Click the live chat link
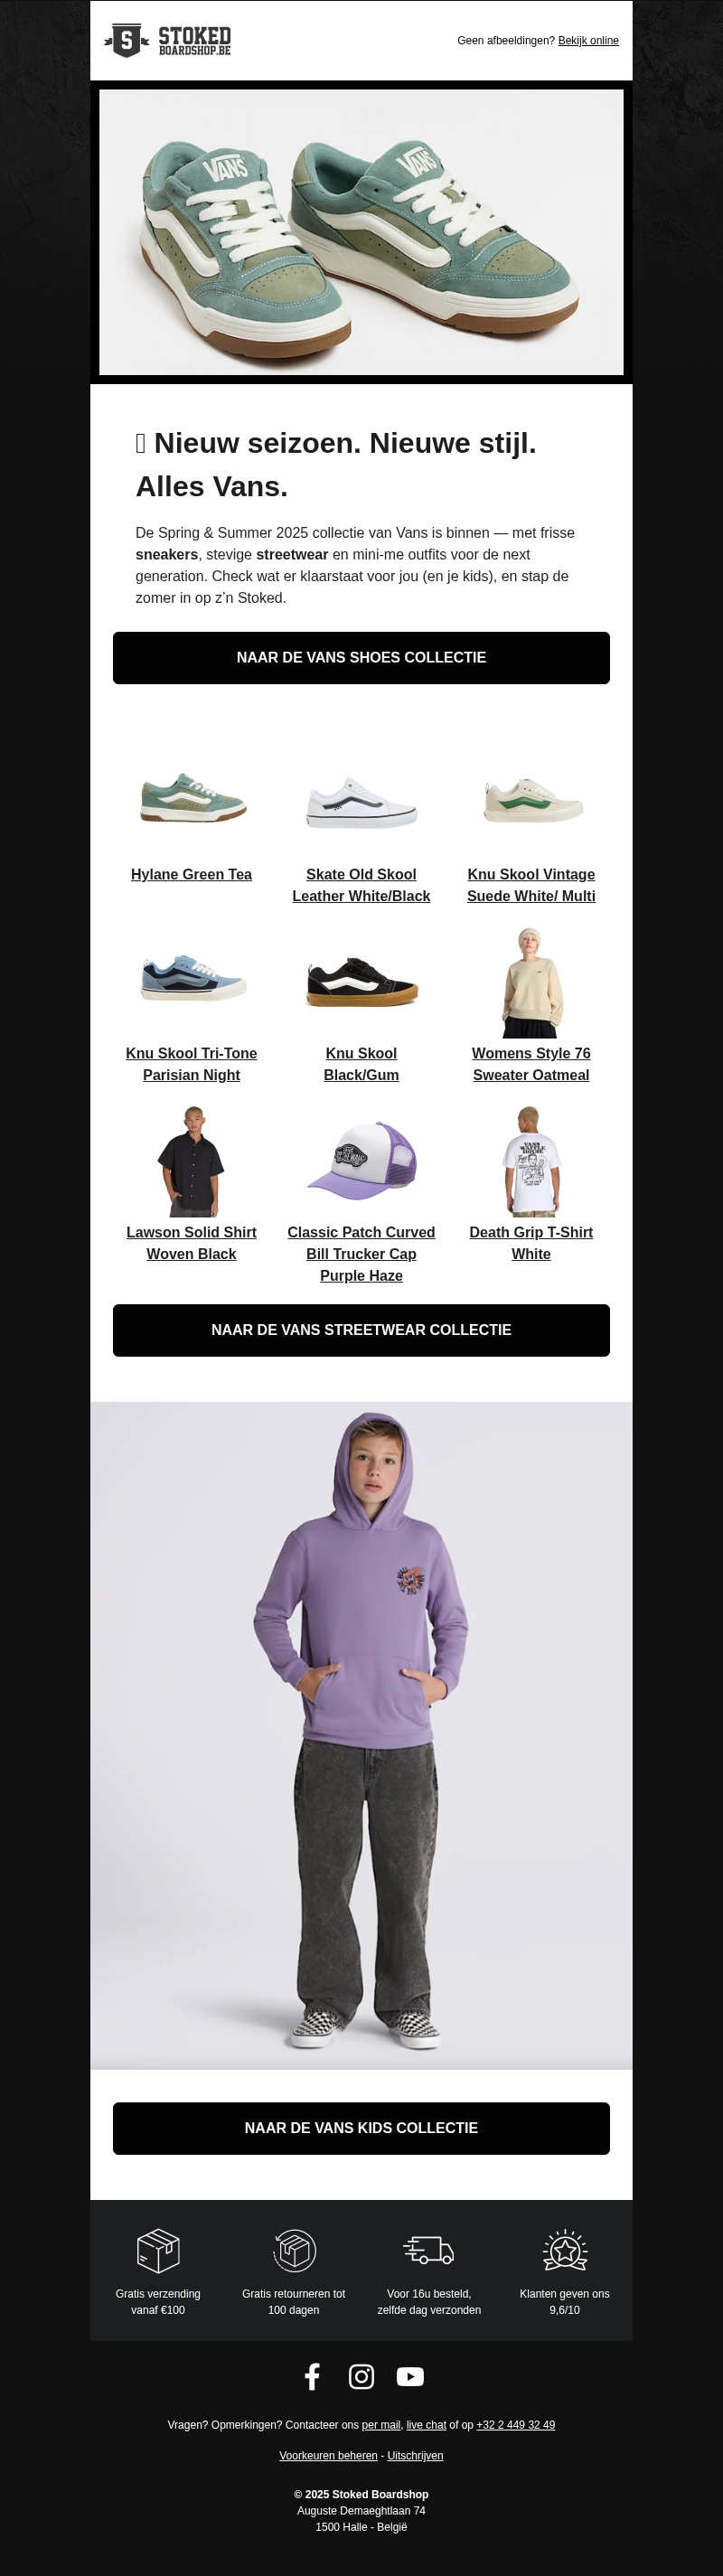This screenshot has height=2576, width=723. coord(426,2424)
